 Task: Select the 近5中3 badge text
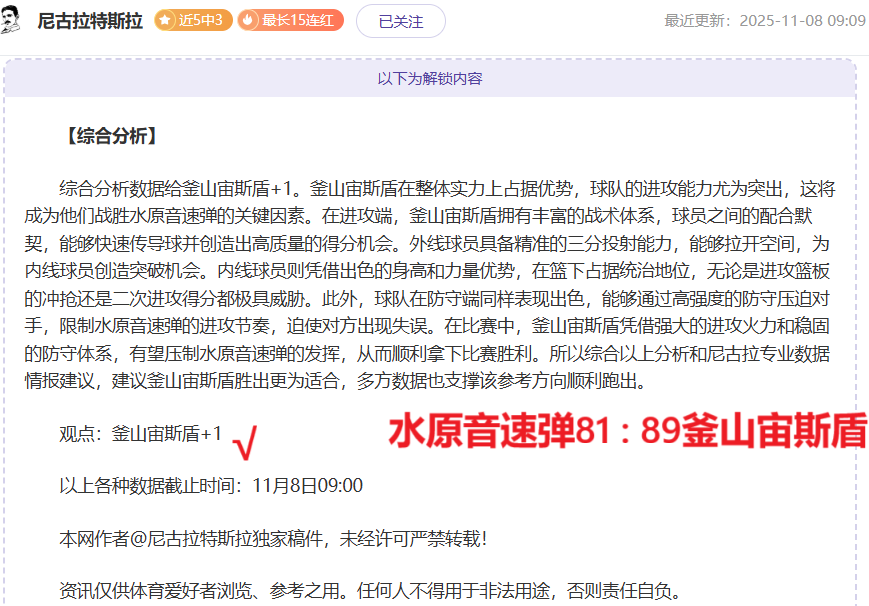(201, 20)
